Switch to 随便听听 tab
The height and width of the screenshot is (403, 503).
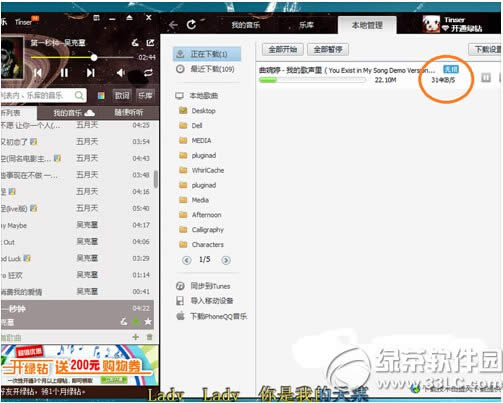click(x=129, y=113)
